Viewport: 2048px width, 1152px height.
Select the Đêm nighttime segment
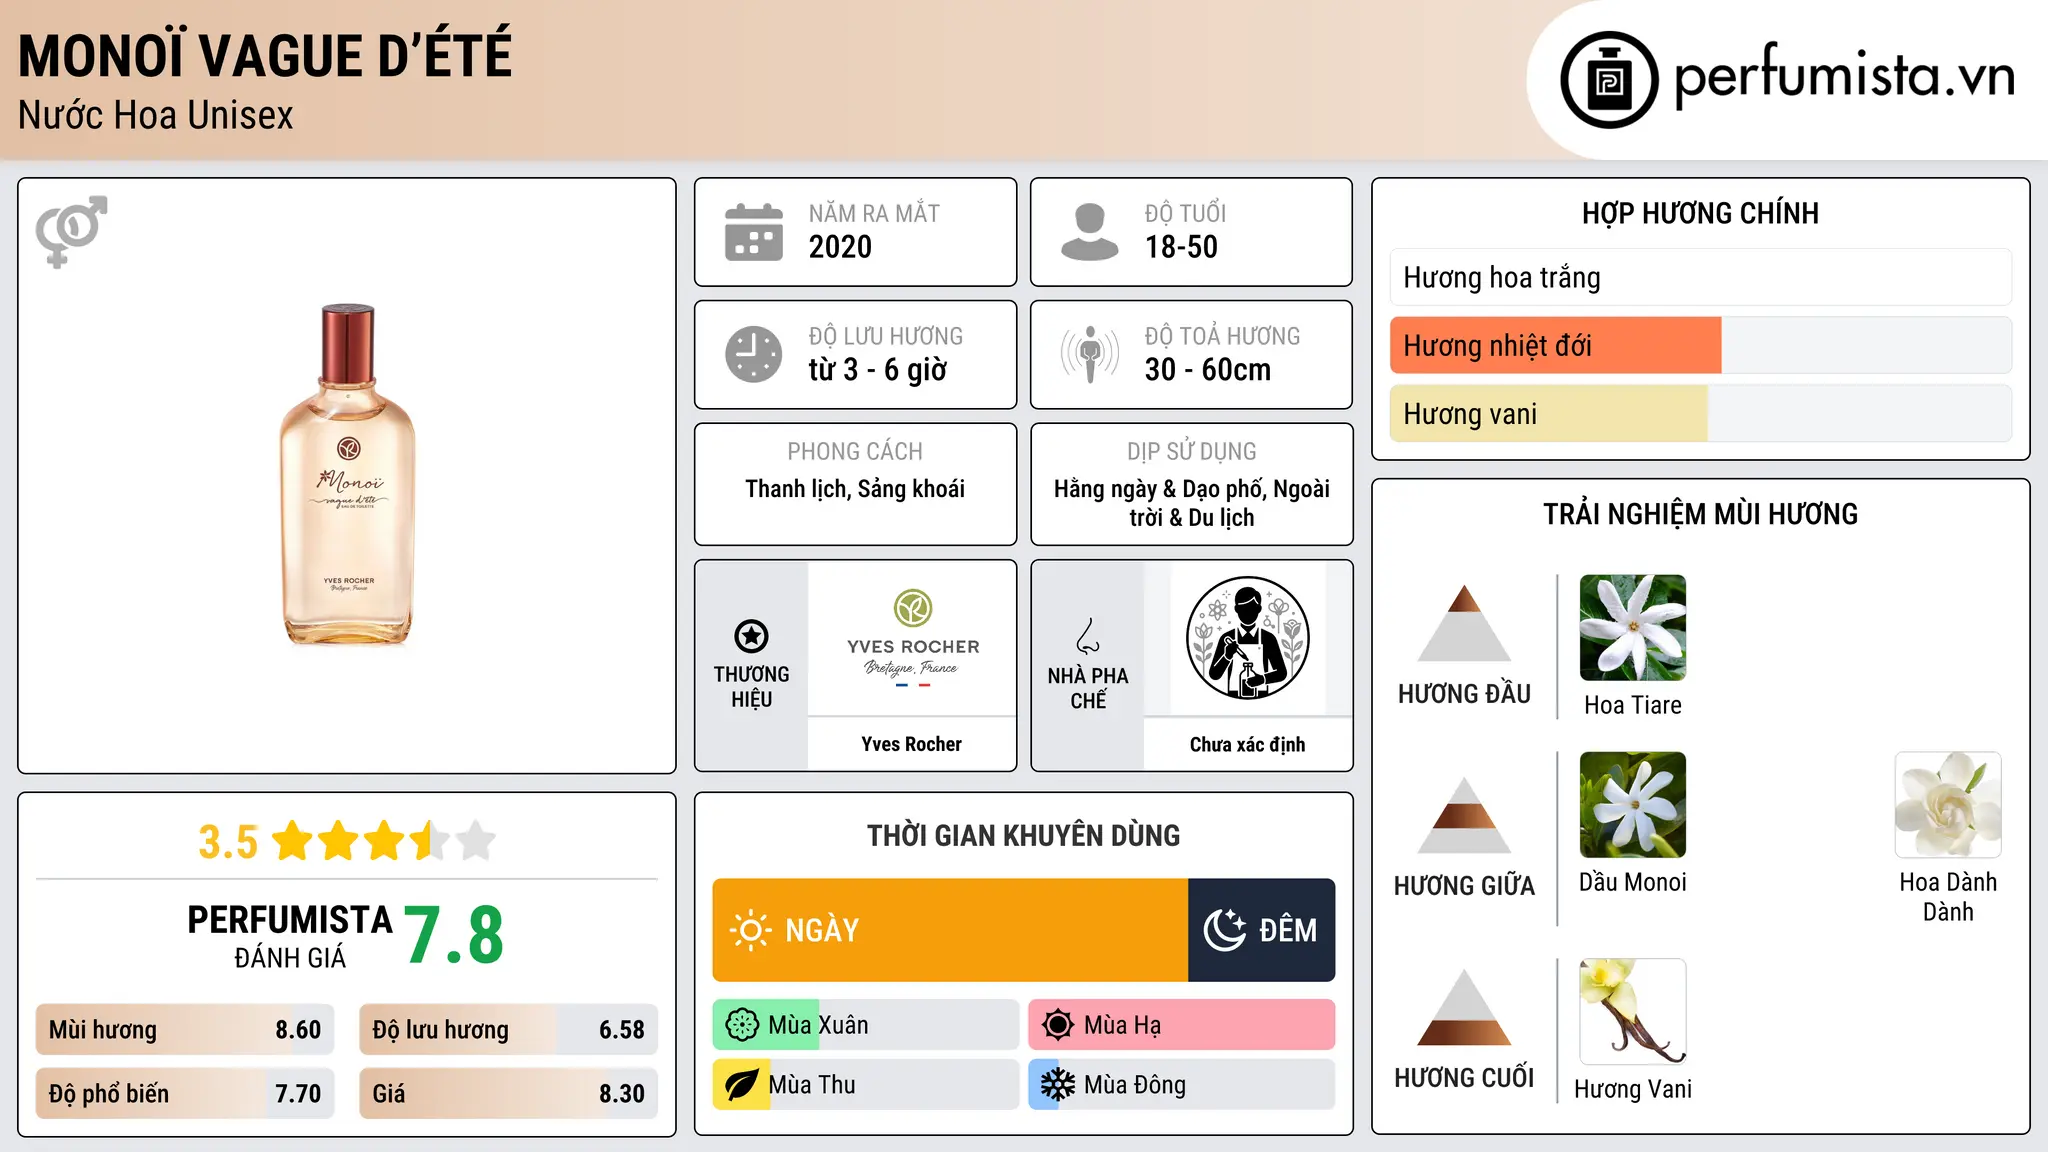1262,930
